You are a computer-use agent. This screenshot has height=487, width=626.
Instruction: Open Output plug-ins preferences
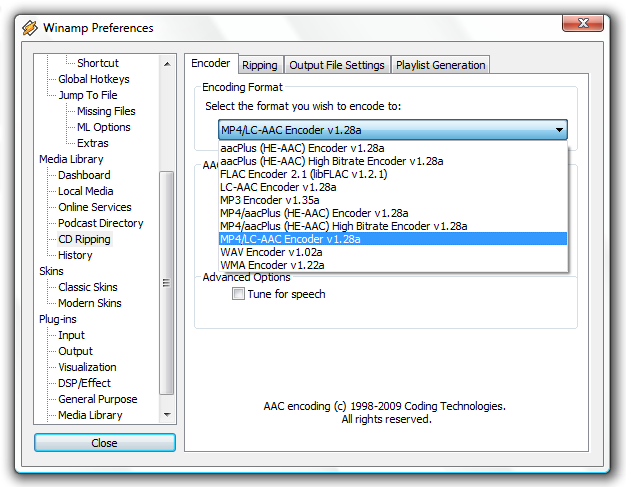click(75, 351)
